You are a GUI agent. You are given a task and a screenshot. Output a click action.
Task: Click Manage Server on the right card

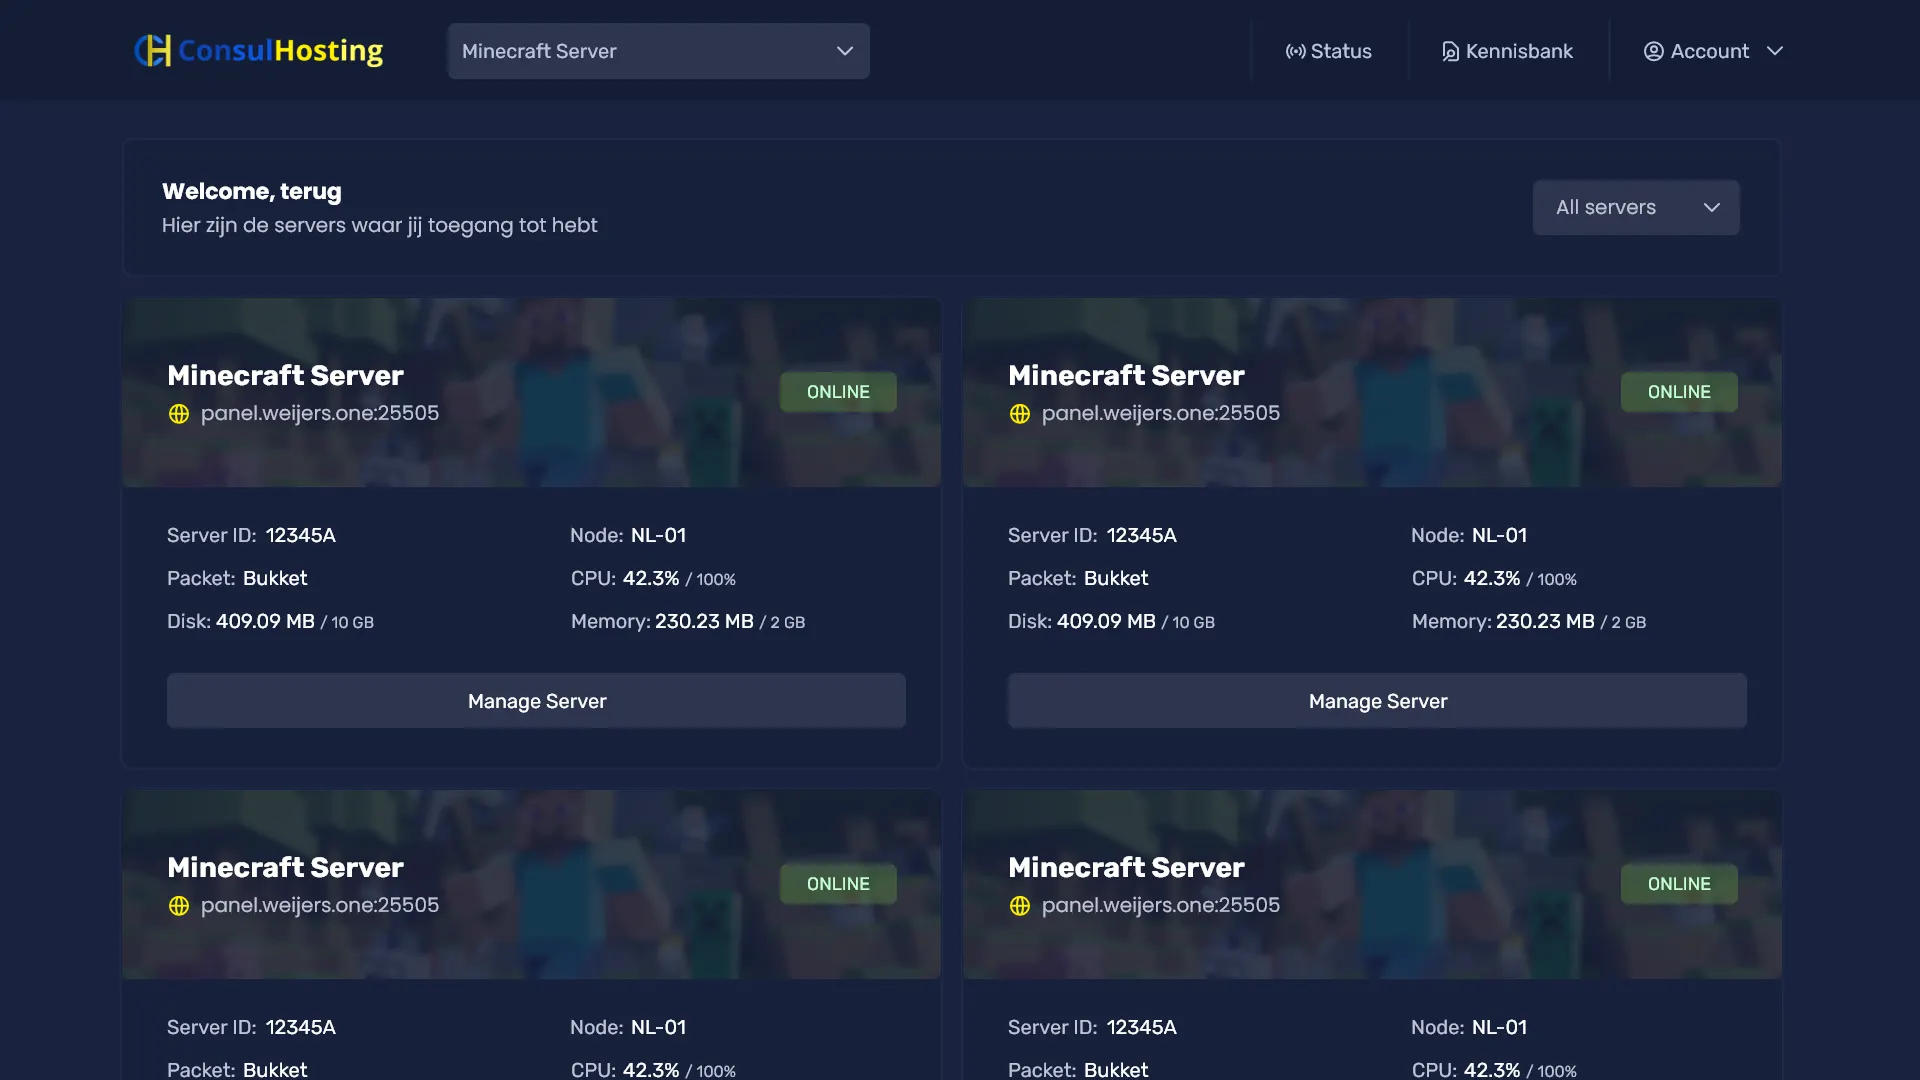tap(1377, 701)
